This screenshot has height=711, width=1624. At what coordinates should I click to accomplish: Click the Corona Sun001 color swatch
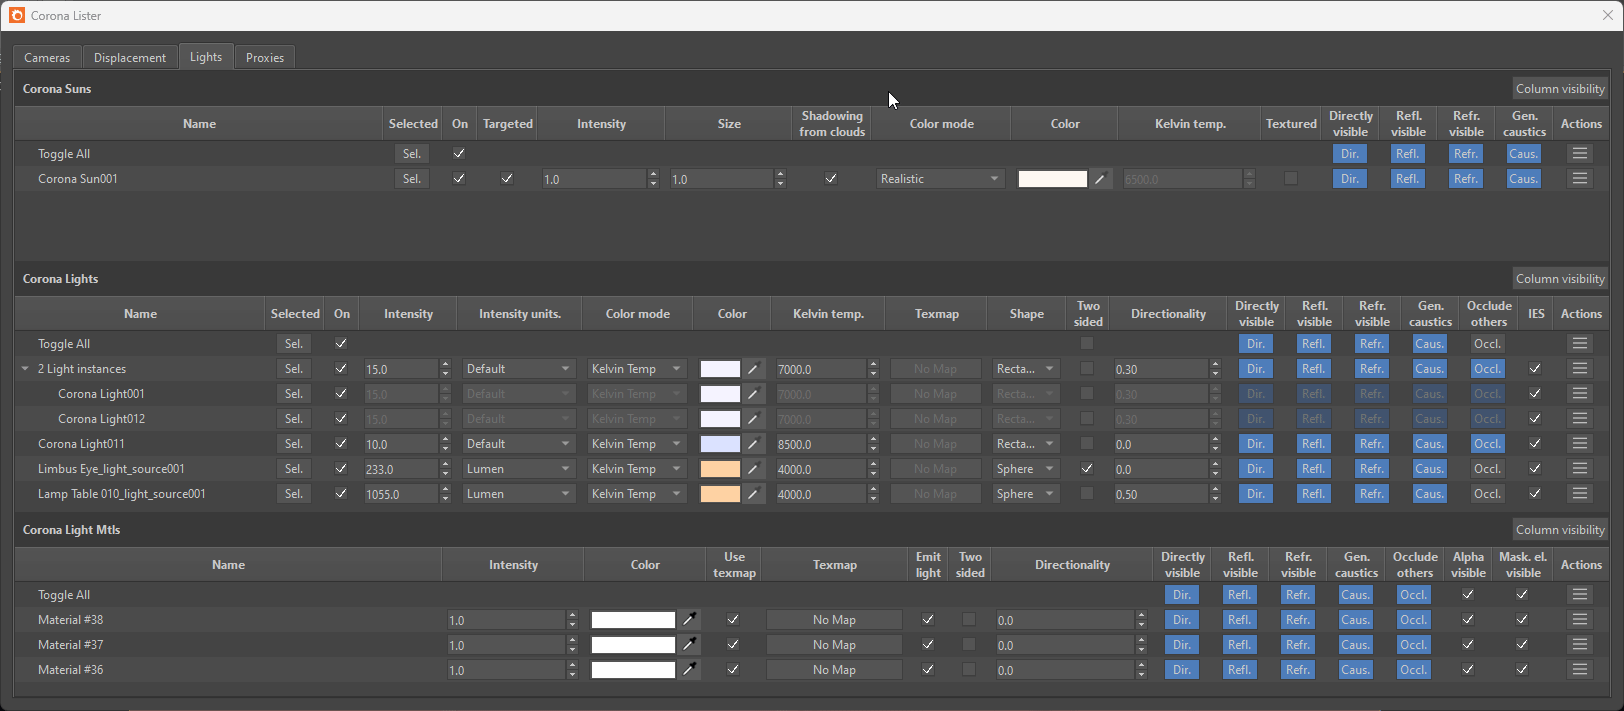coord(1052,179)
